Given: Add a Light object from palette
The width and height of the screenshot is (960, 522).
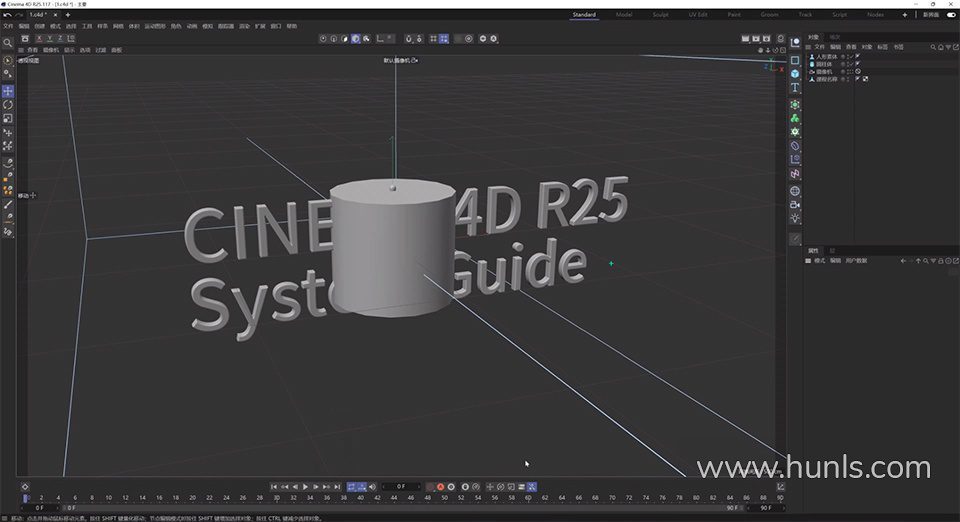Looking at the screenshot, I should pos(795,218).
